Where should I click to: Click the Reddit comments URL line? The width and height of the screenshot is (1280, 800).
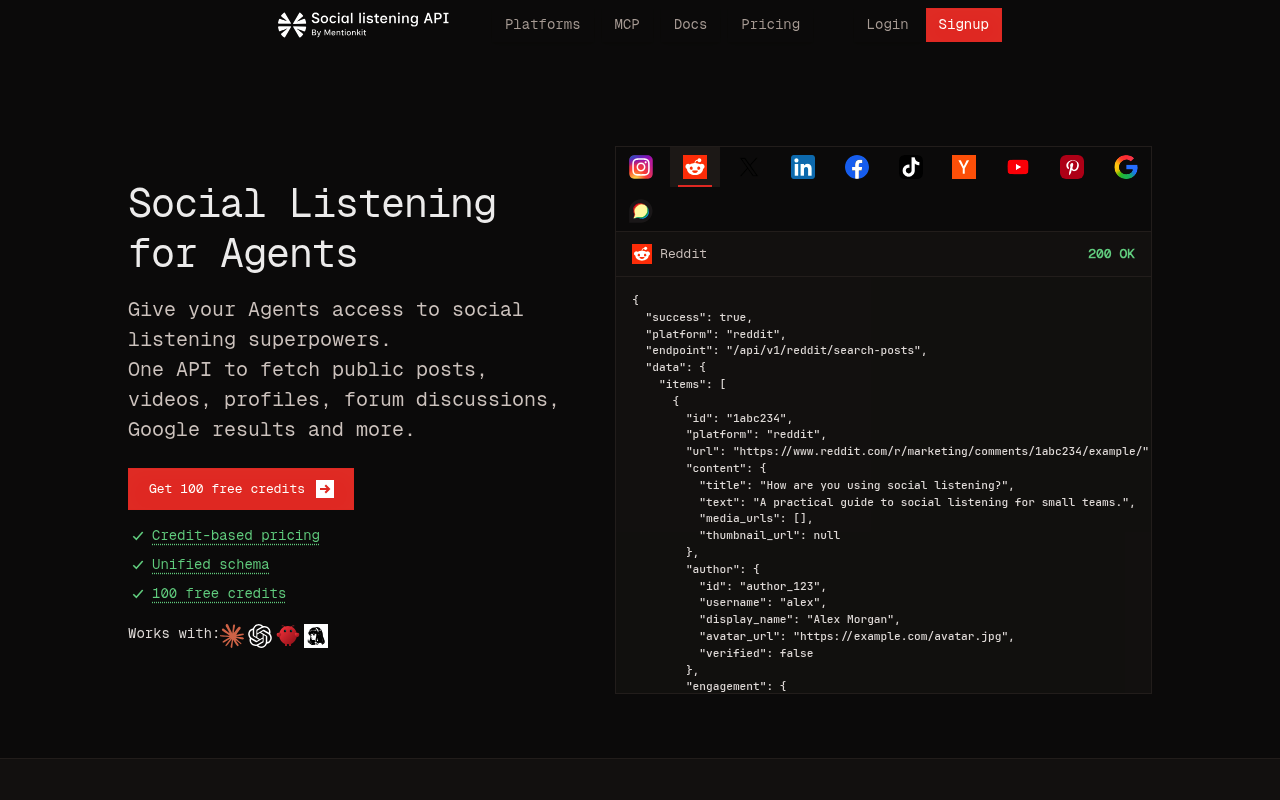click(918, 452)
